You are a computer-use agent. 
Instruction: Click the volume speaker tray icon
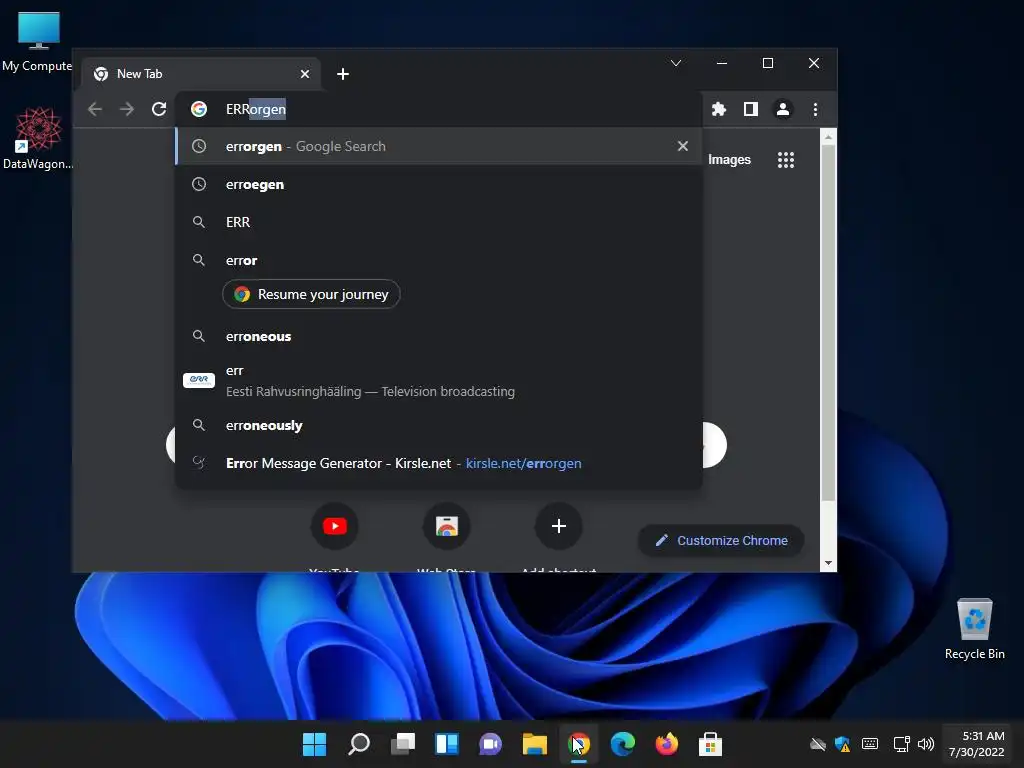925,744
